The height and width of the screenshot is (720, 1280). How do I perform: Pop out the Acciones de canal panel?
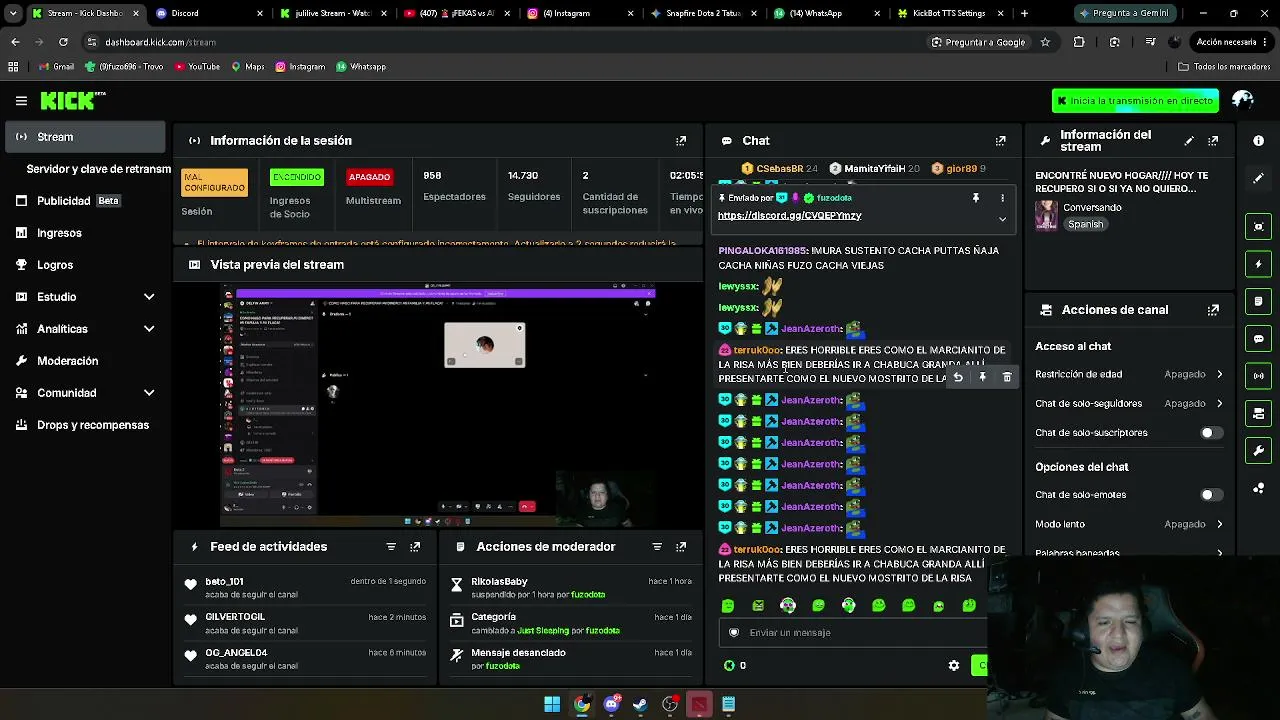point(1213,310)
